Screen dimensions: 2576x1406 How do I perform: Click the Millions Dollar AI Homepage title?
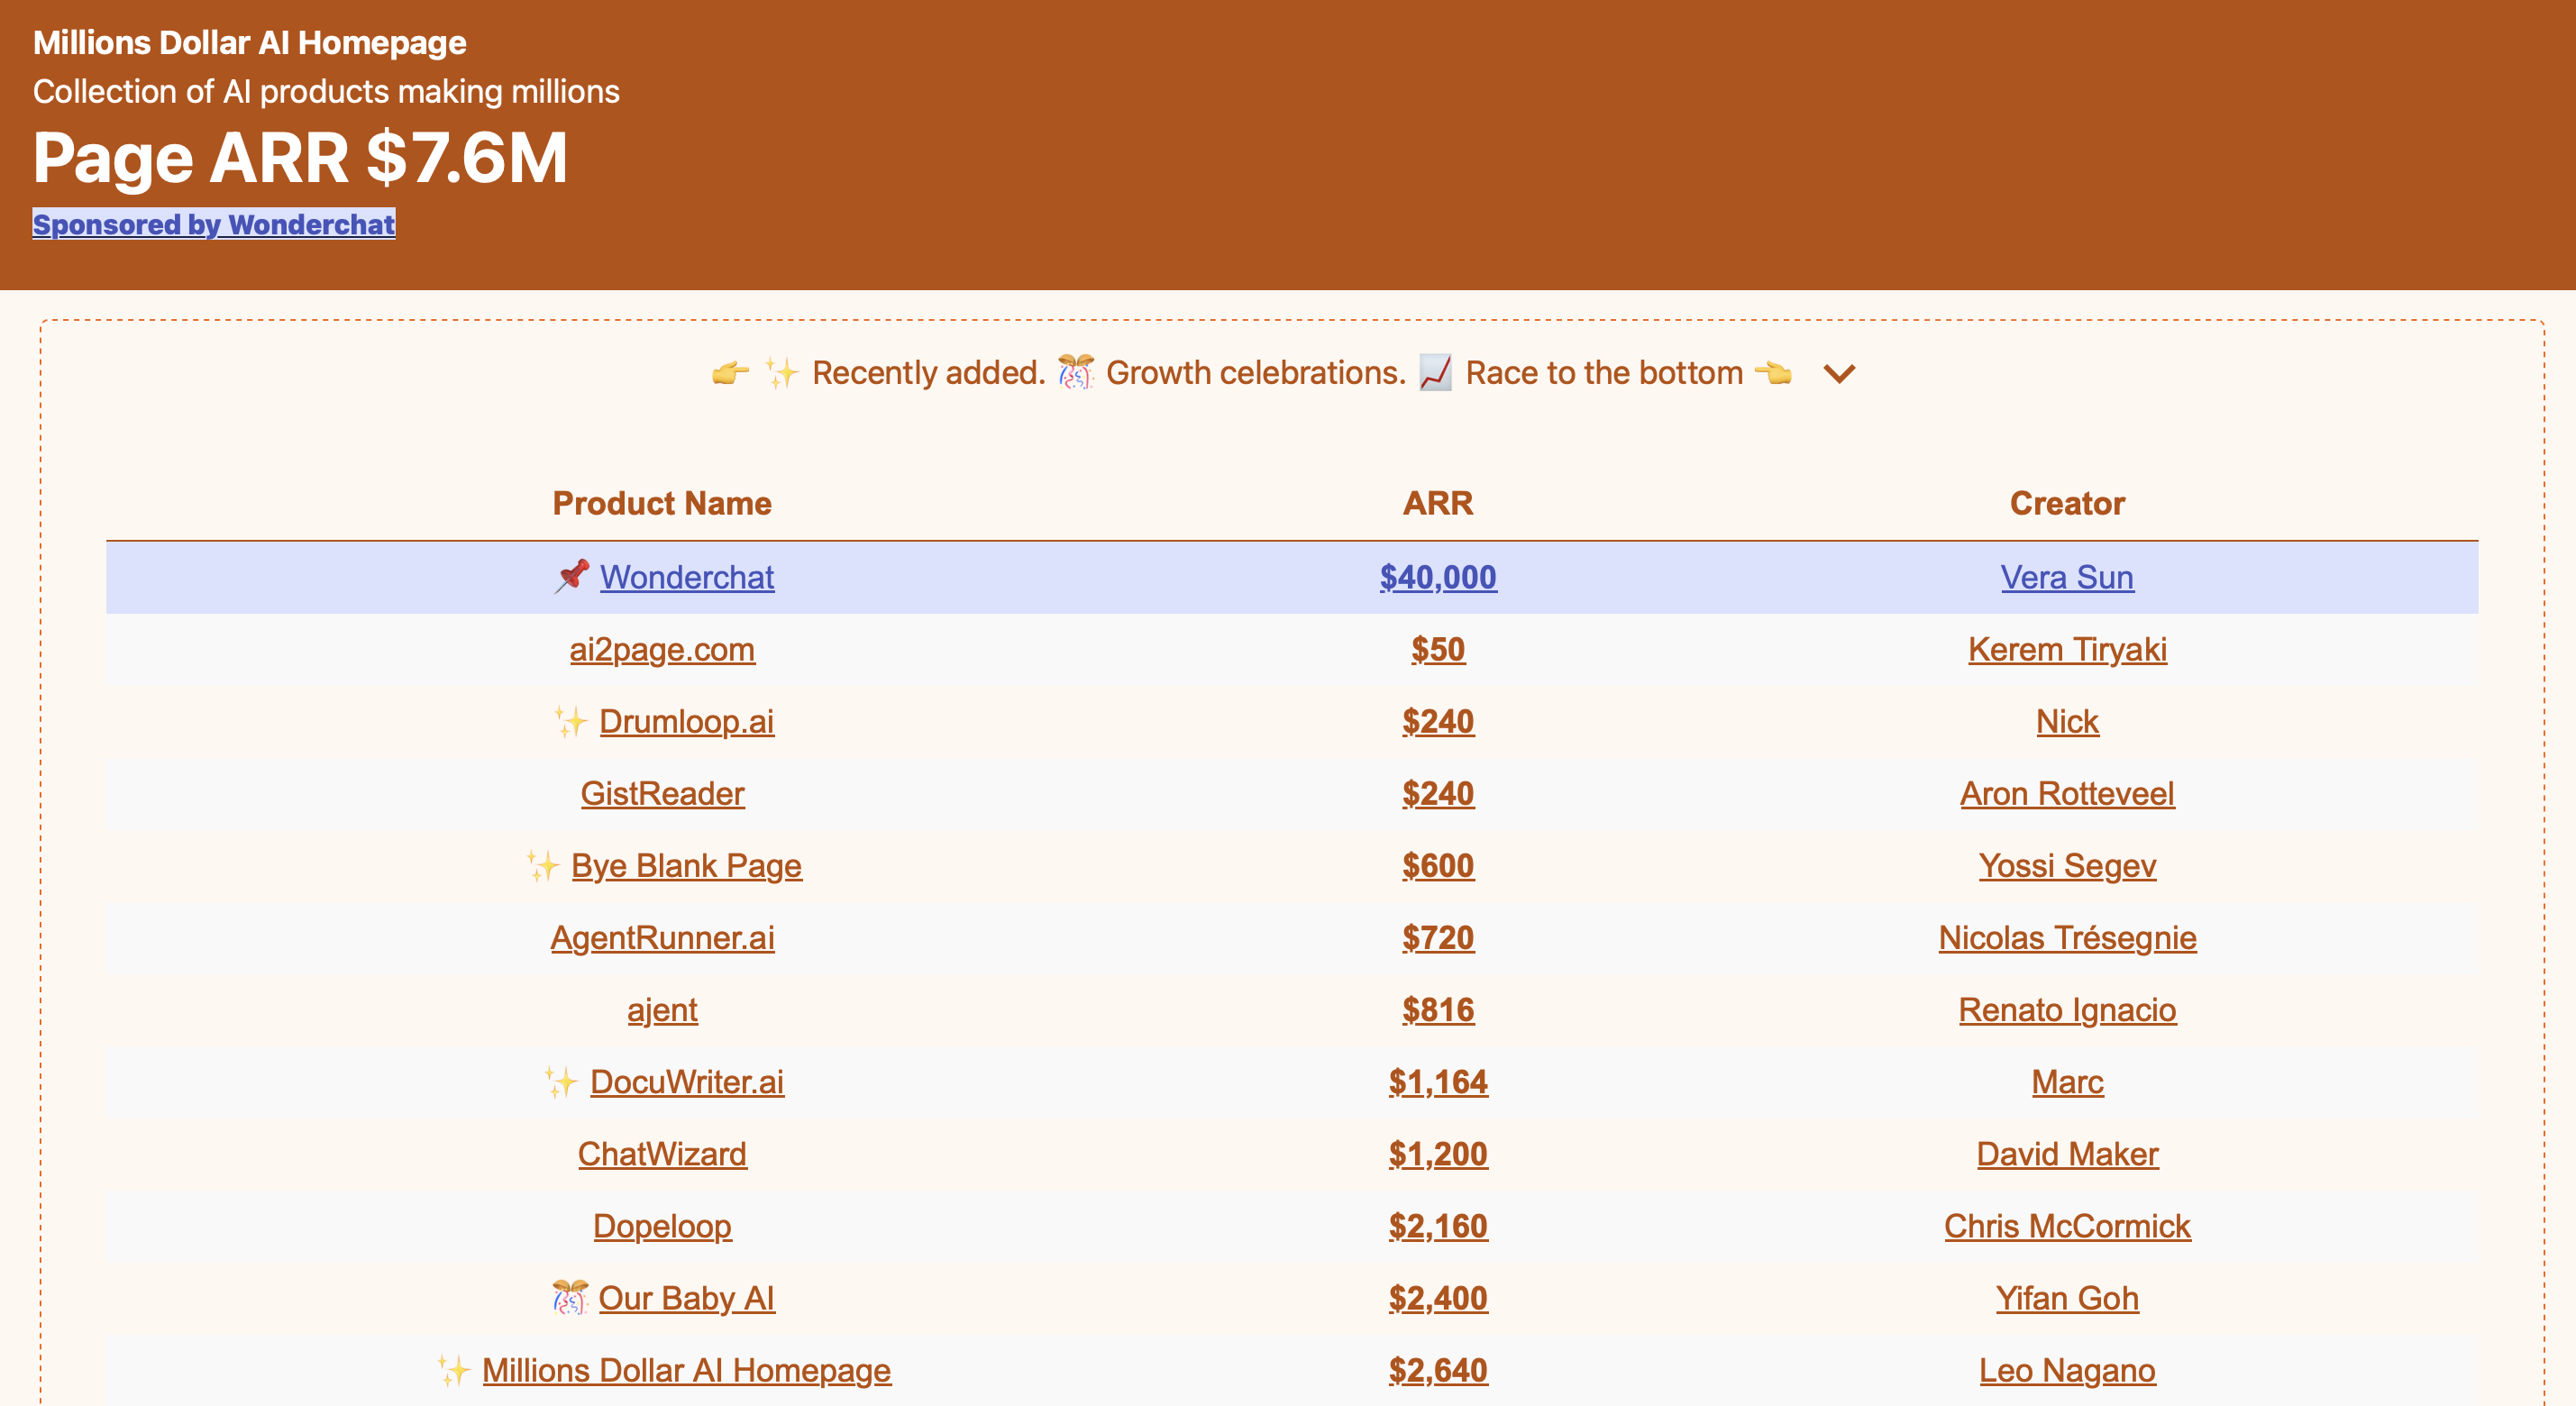250,43
